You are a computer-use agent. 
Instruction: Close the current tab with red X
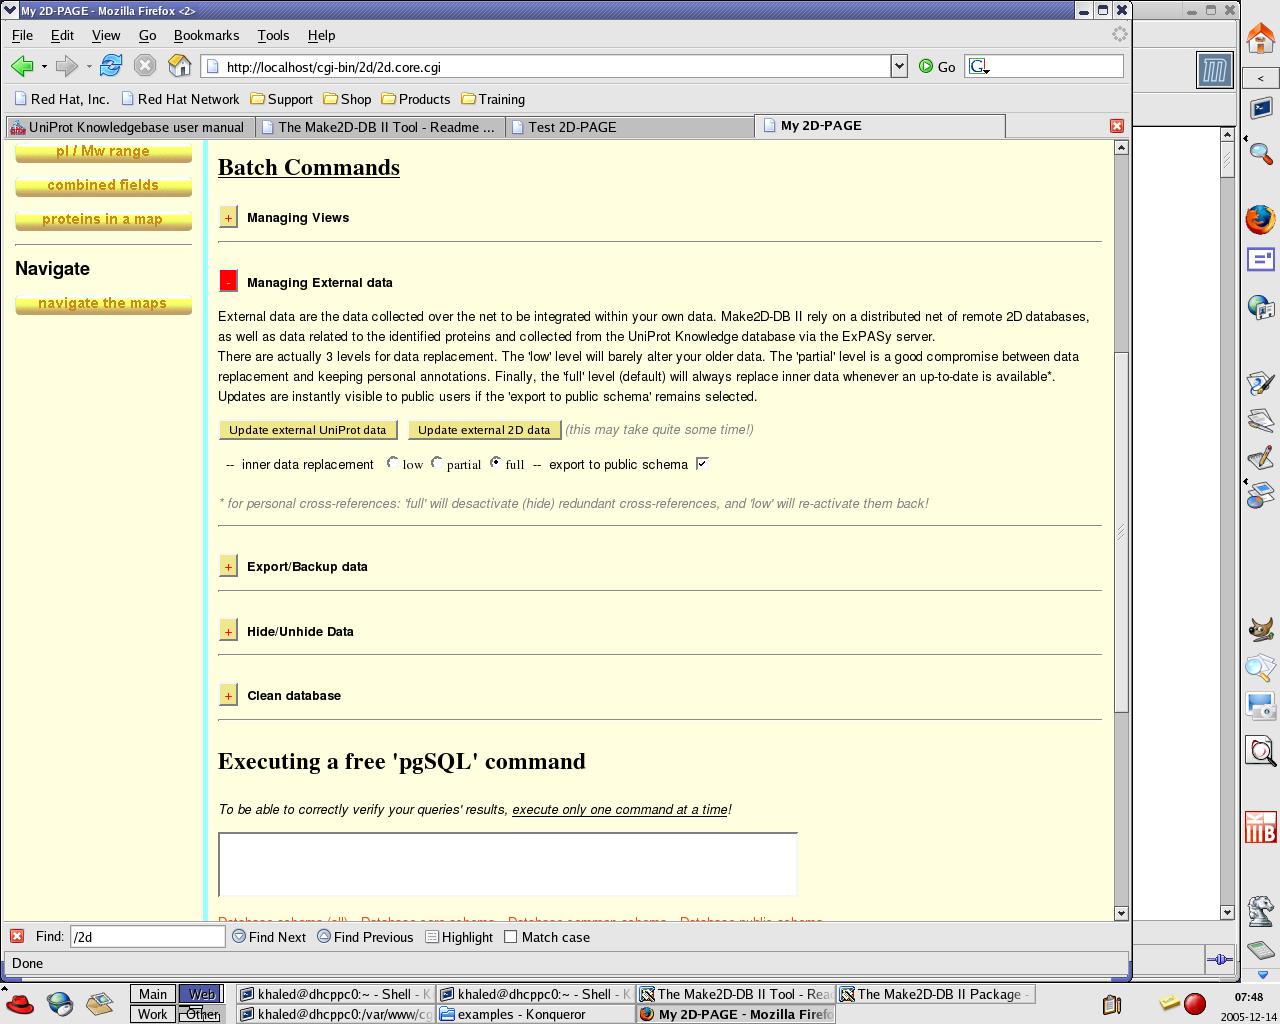pyautogui.click(x=1117, y=126)
